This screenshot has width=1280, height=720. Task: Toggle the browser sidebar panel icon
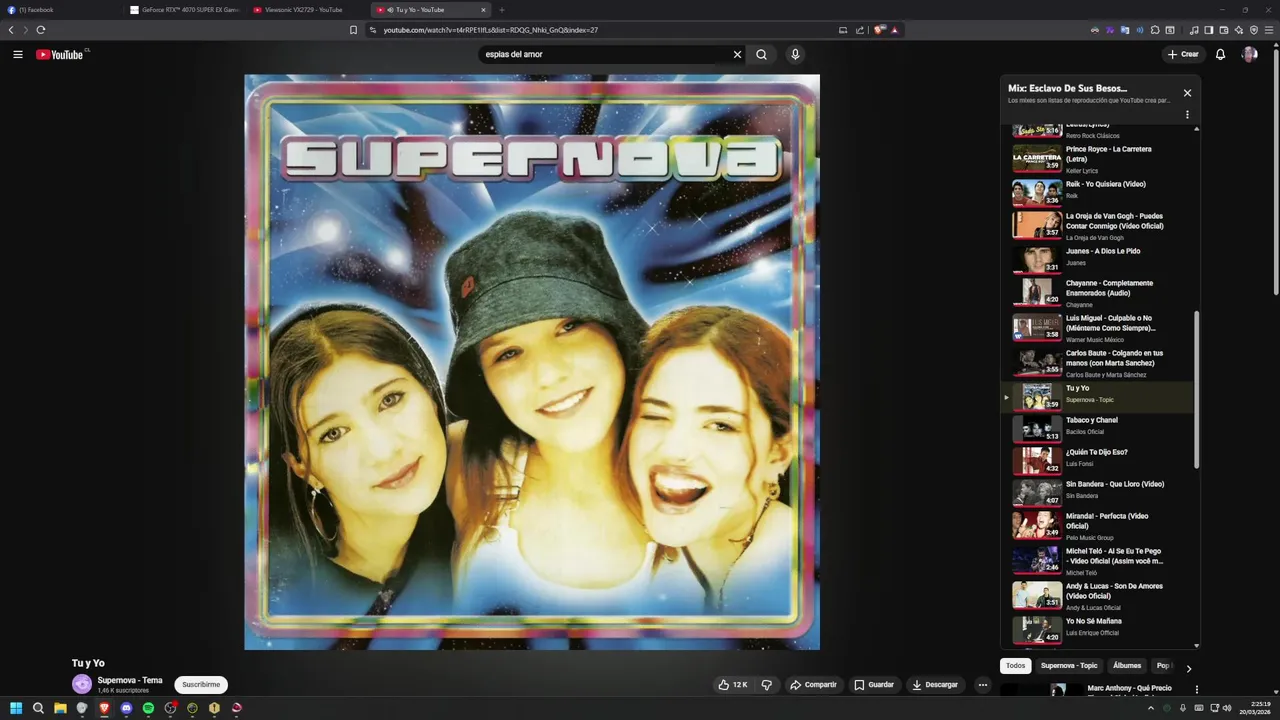point(1209,30)
